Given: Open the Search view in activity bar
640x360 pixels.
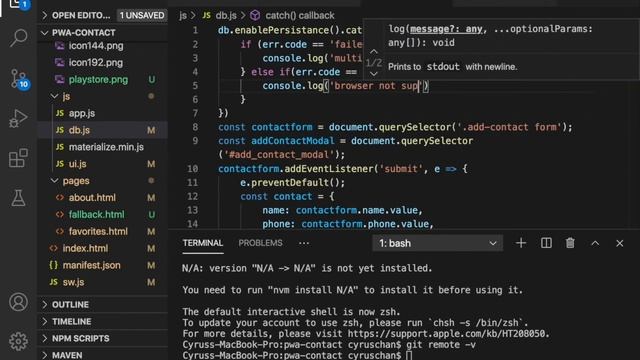Looking at the screenshot, I should tap(18, 38).
